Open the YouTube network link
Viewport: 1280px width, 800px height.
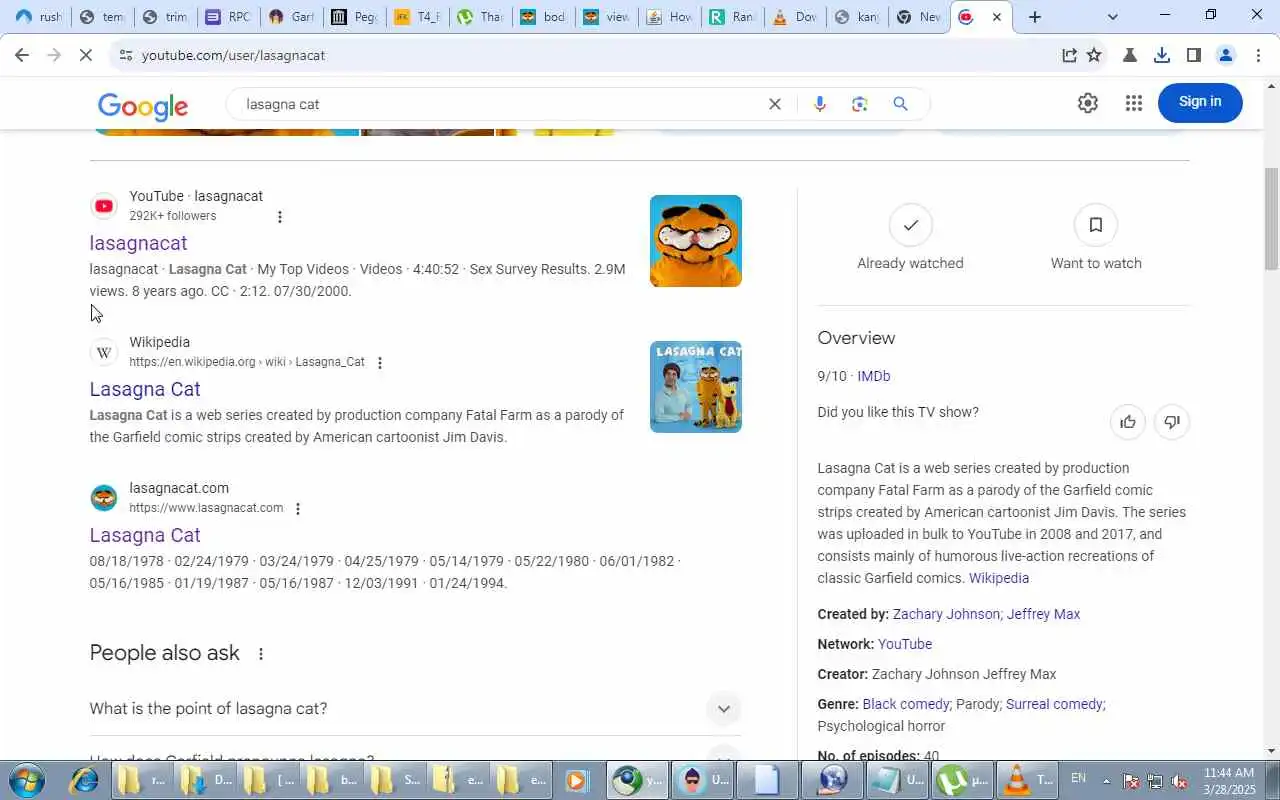[905, 644]
